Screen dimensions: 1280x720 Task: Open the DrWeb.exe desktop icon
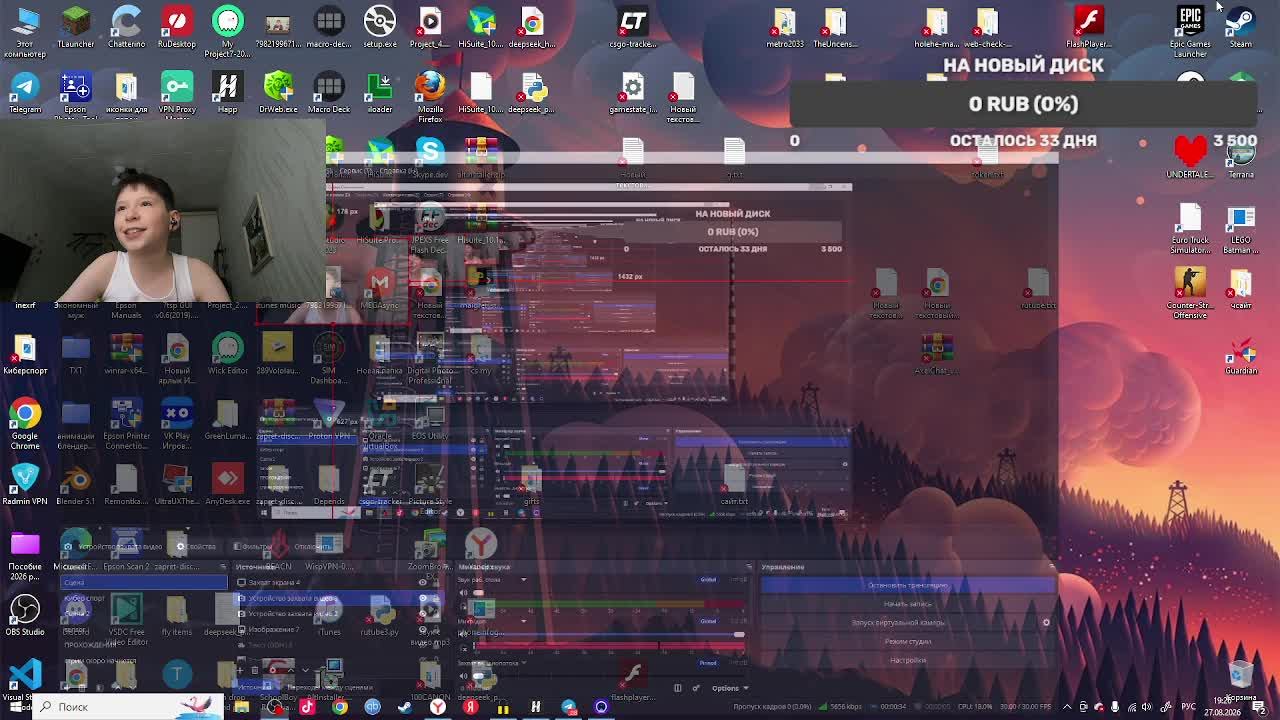coord(278,92)
